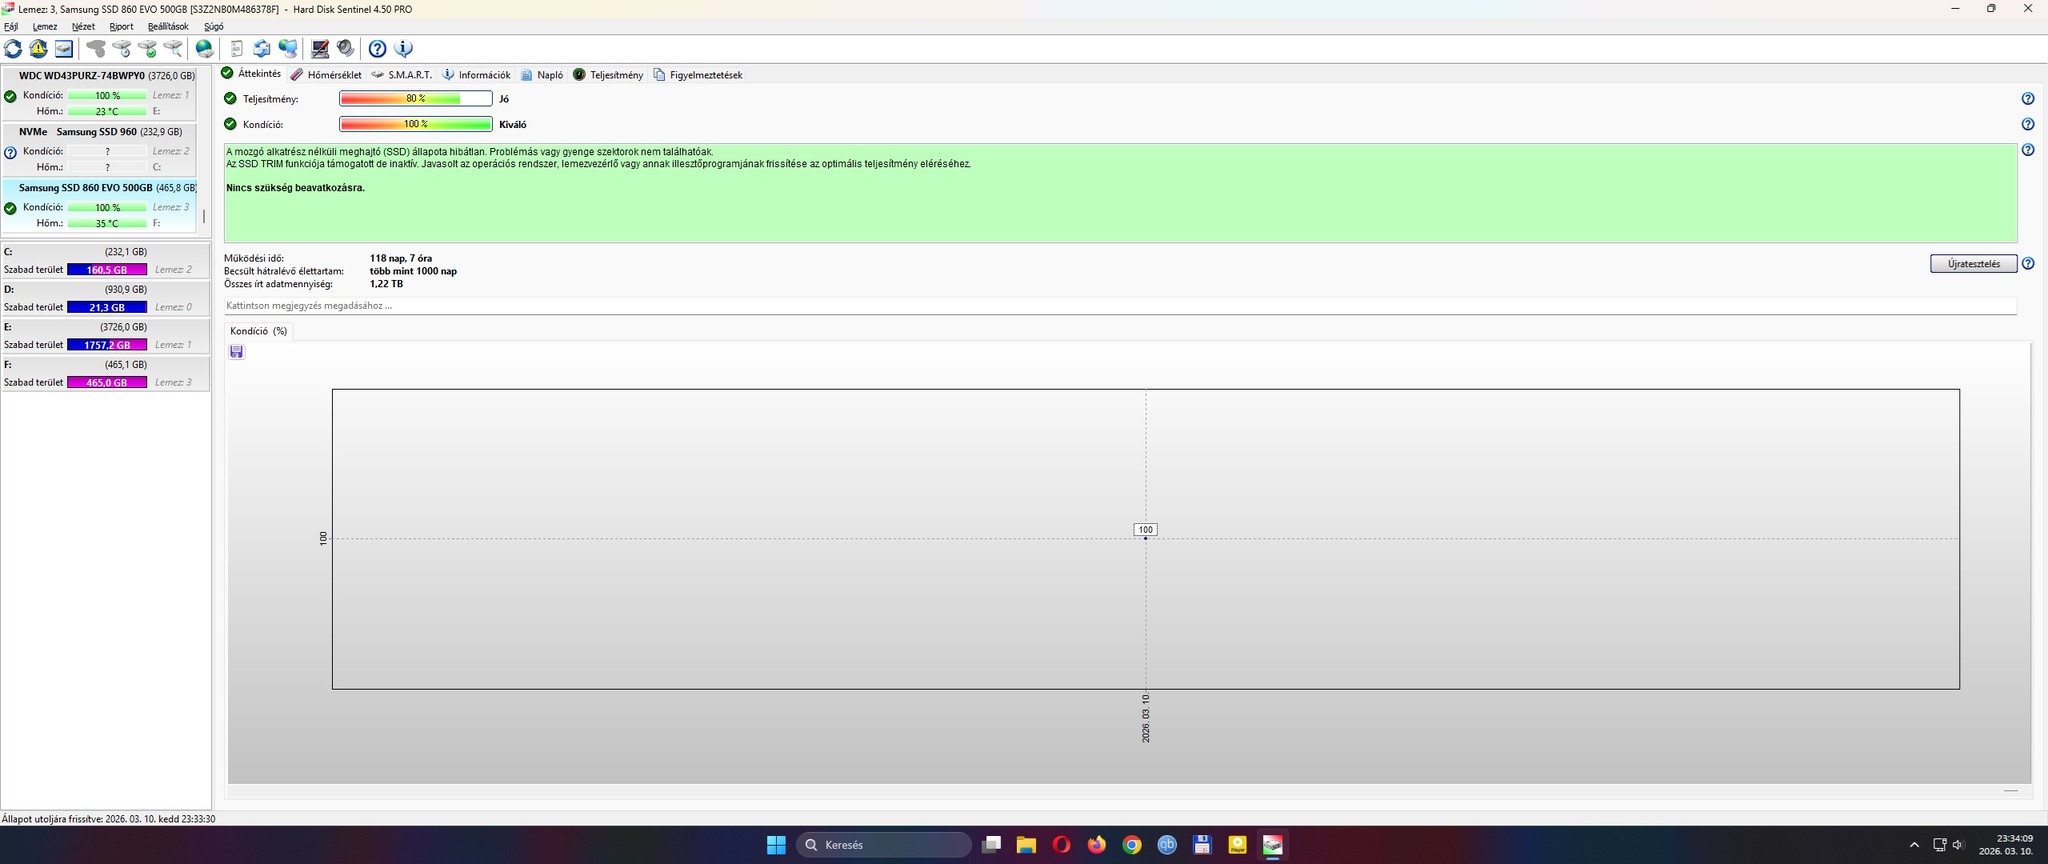Viewport: 2048px width, 864px height.
Task: Click the D: partition free space bar
Action: coord(107,308)
